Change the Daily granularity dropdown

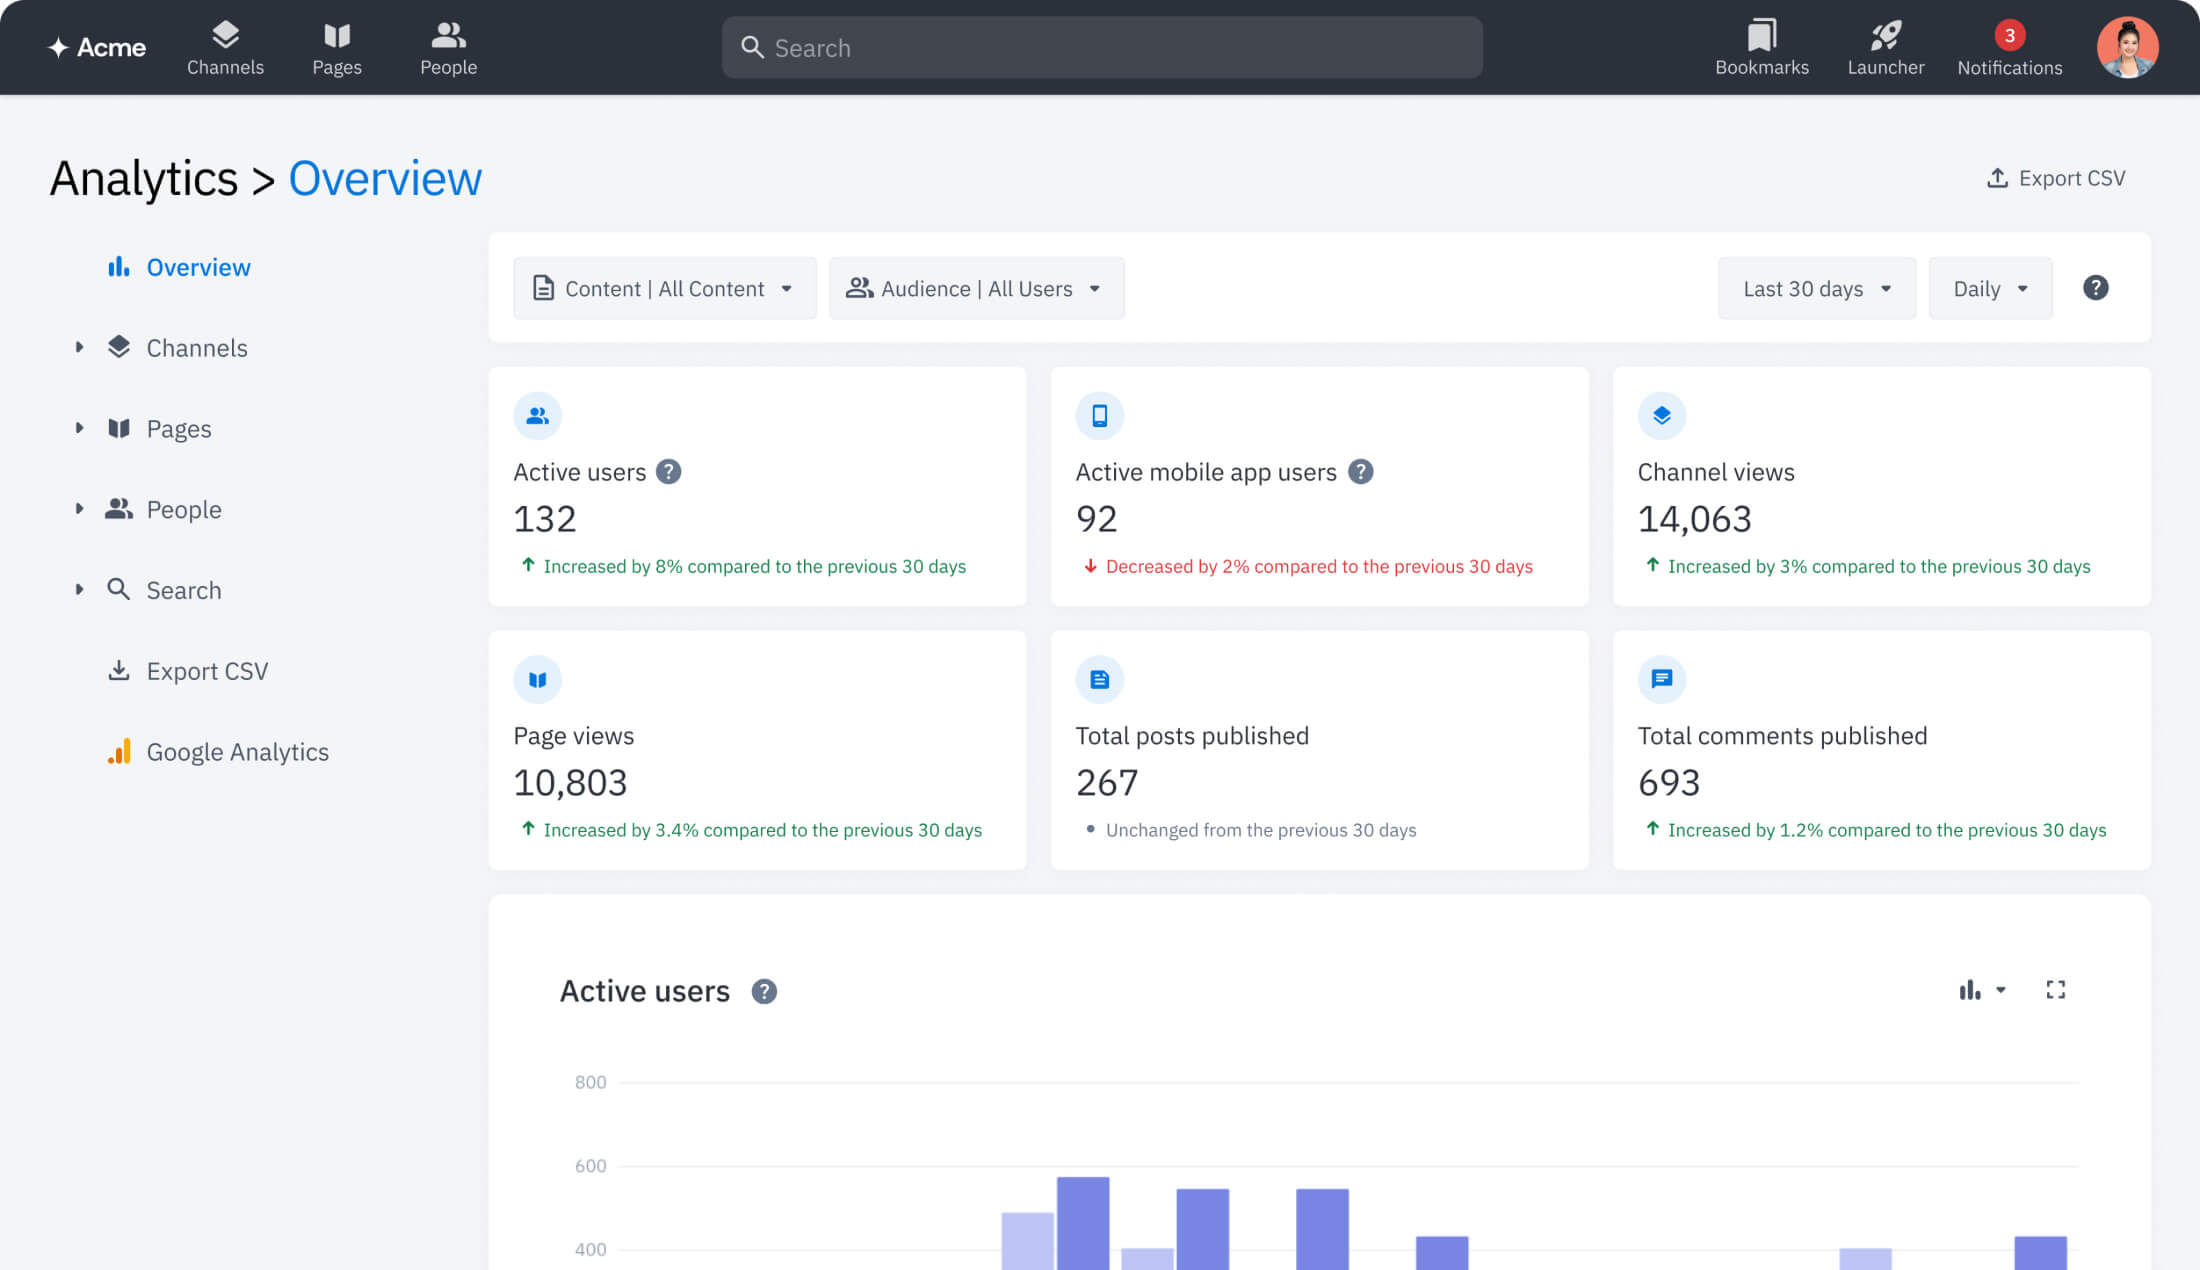(x=1989, y=288)
